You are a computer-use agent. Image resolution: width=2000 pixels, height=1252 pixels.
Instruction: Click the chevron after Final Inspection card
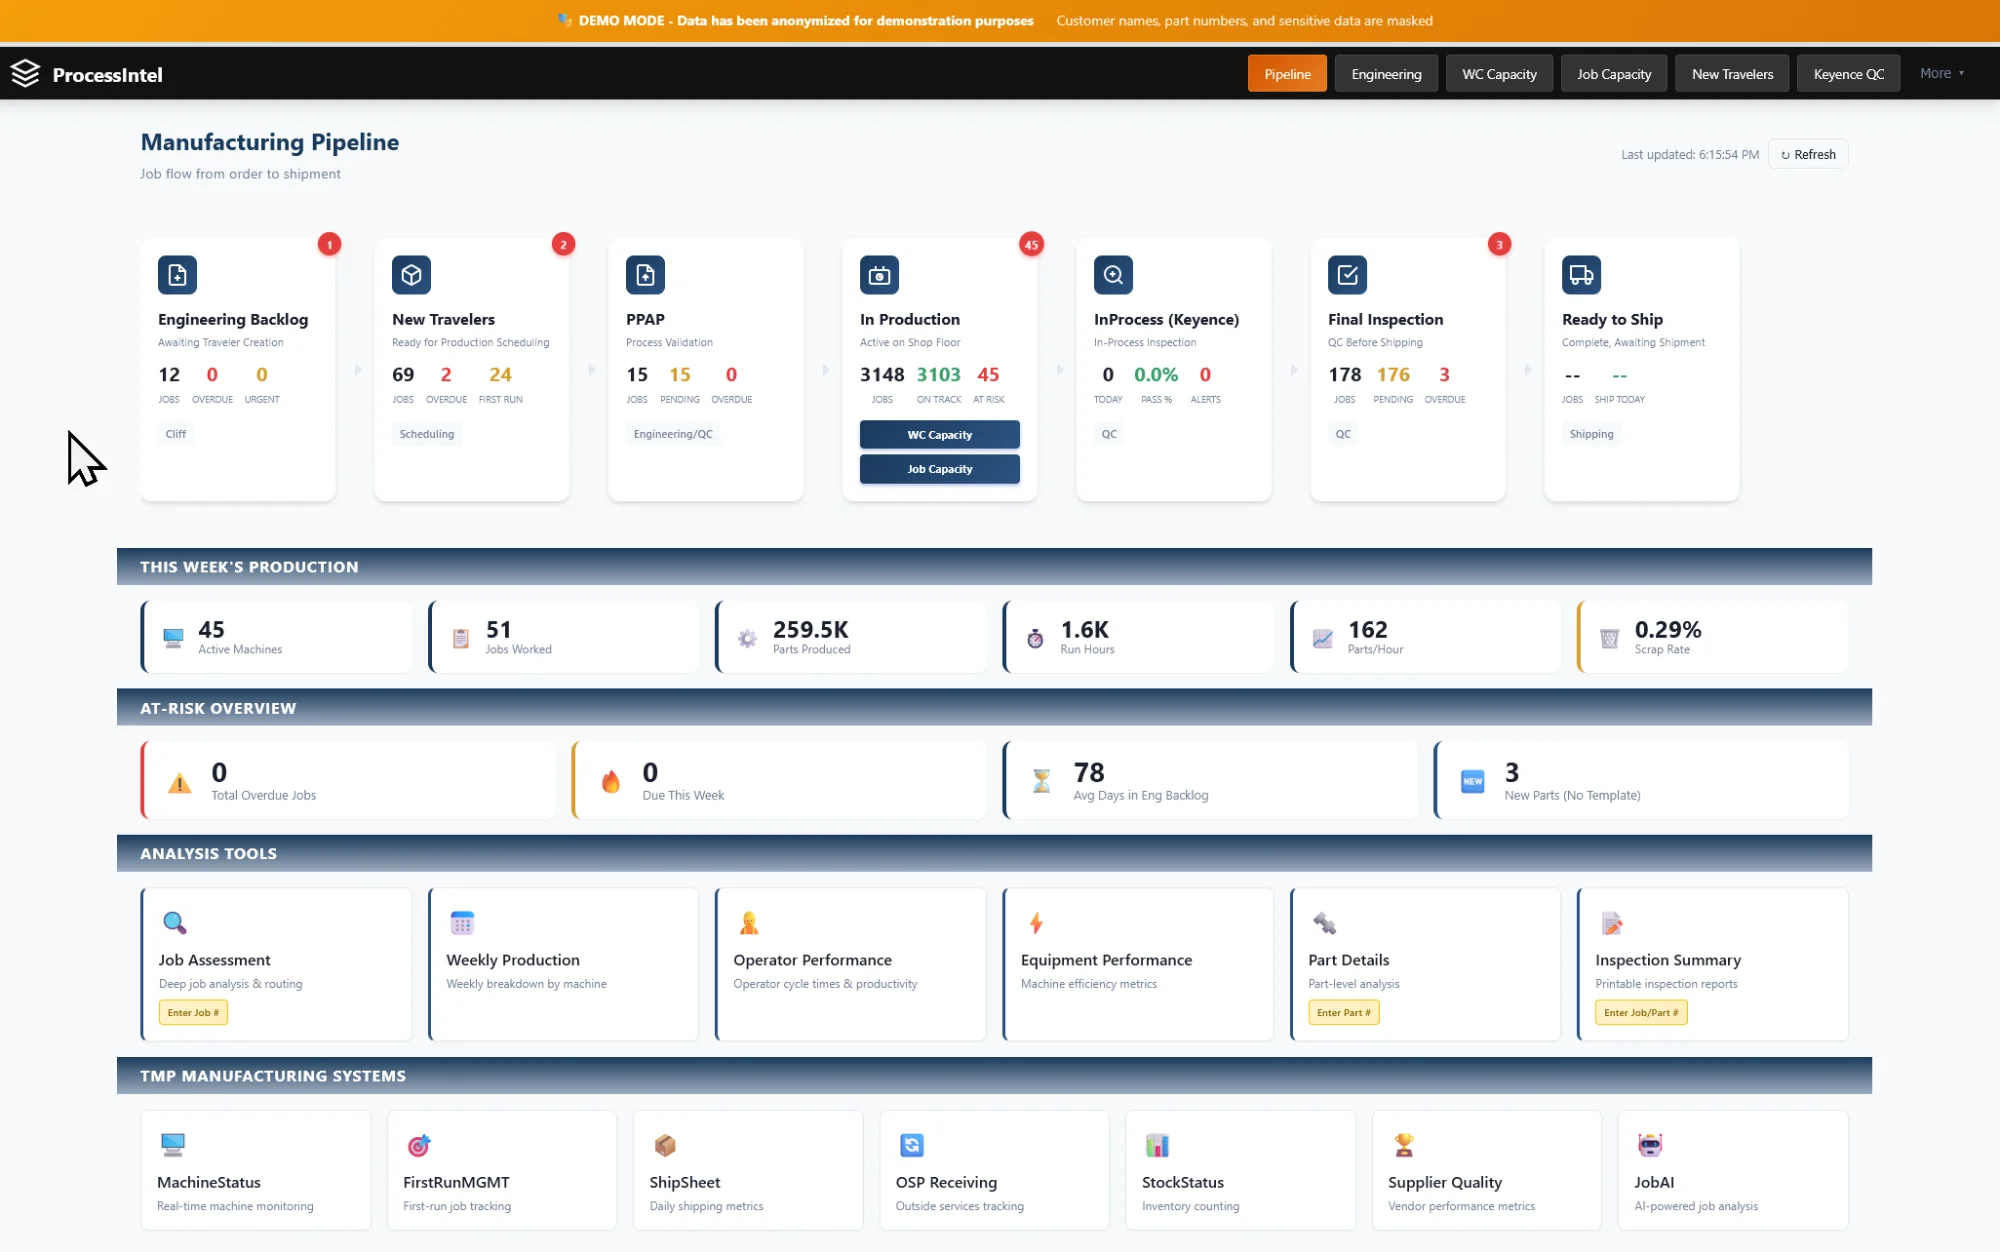point(1527,369)
